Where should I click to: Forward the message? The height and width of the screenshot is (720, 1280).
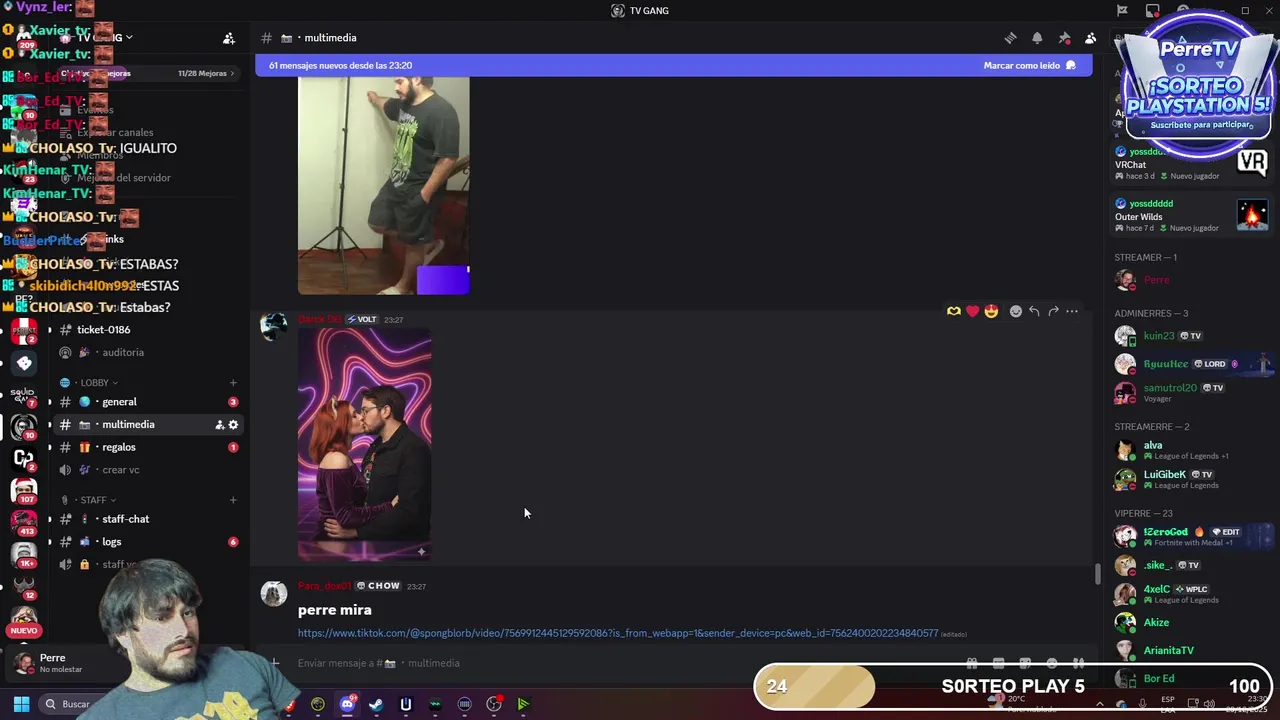[1053, 311]
